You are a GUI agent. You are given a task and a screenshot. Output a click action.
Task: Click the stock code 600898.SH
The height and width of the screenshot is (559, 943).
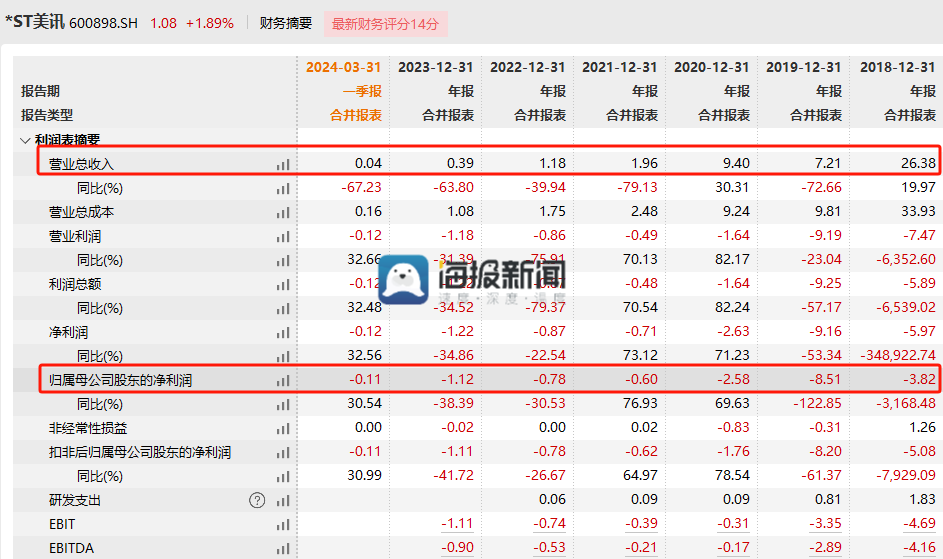[103, 23]
